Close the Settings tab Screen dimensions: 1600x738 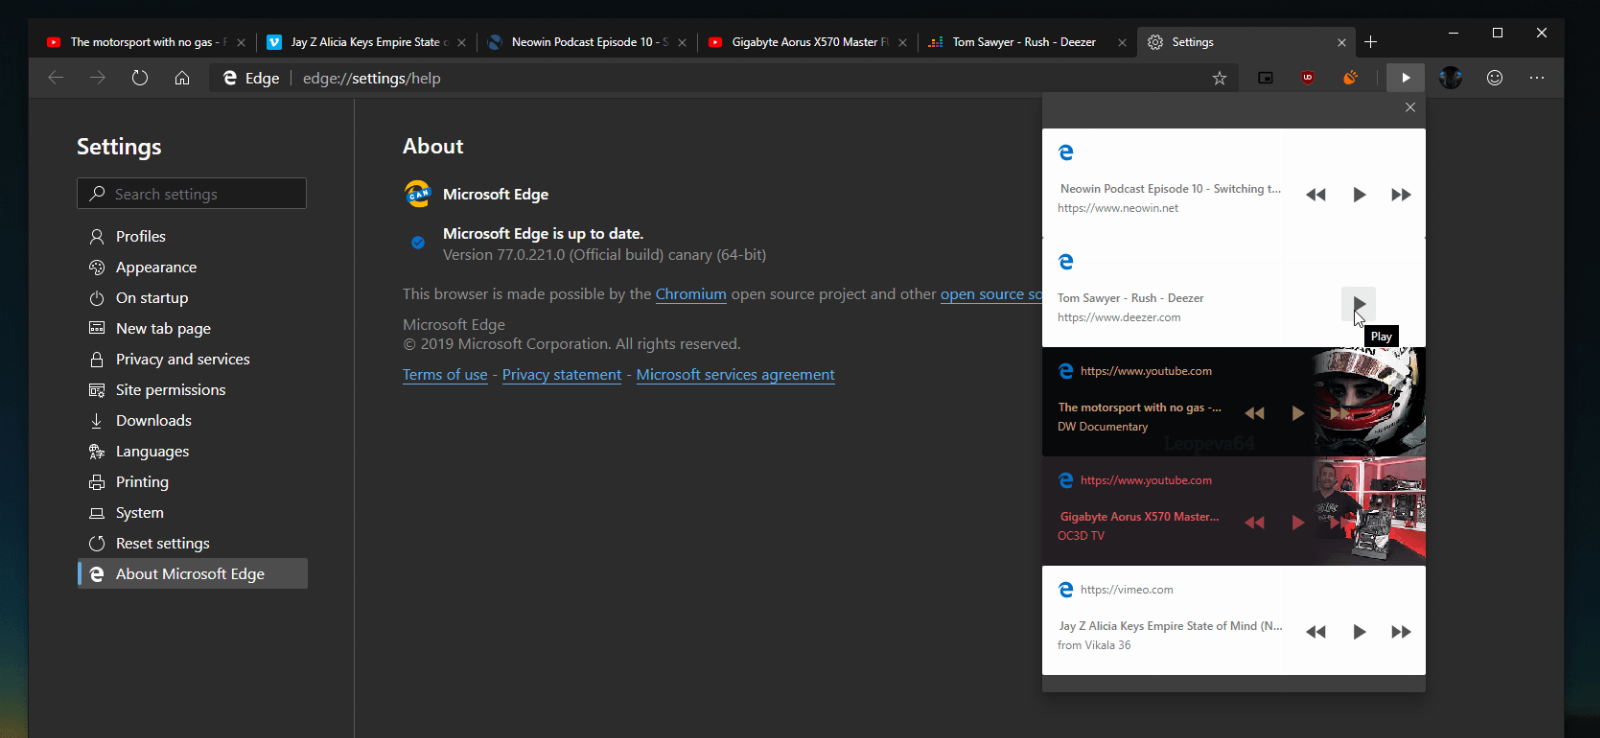(x=1342, y=42)
